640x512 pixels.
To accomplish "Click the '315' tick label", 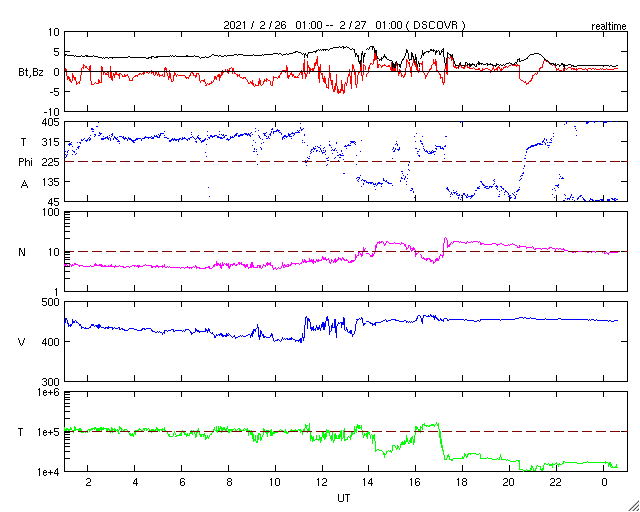I will (x=51, y=142).
